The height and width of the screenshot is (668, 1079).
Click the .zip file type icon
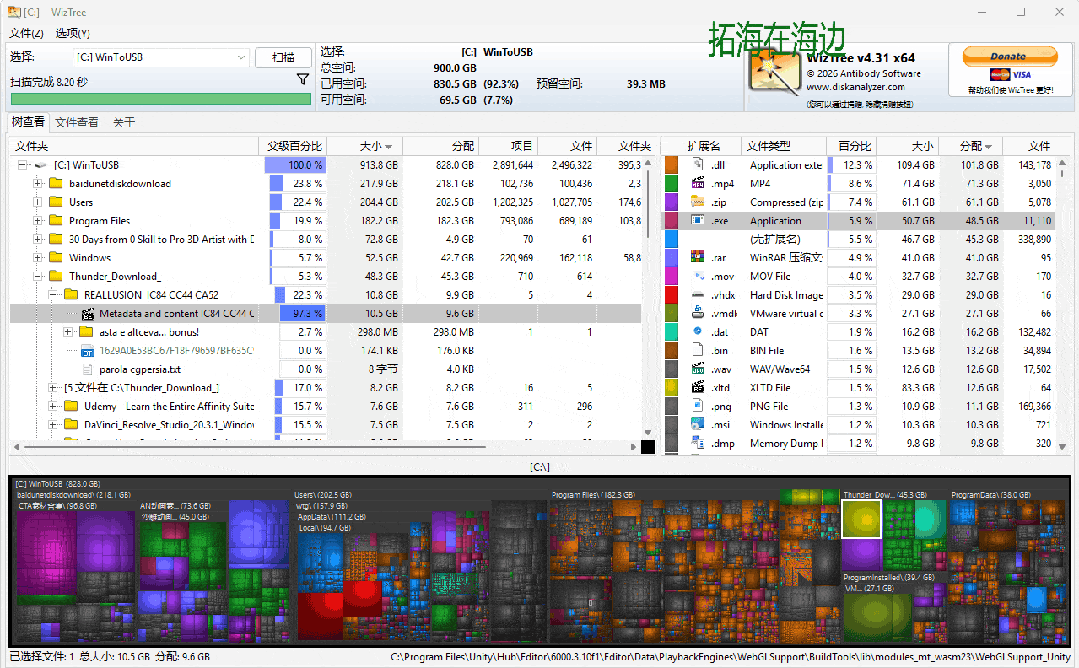coord(698,202)
